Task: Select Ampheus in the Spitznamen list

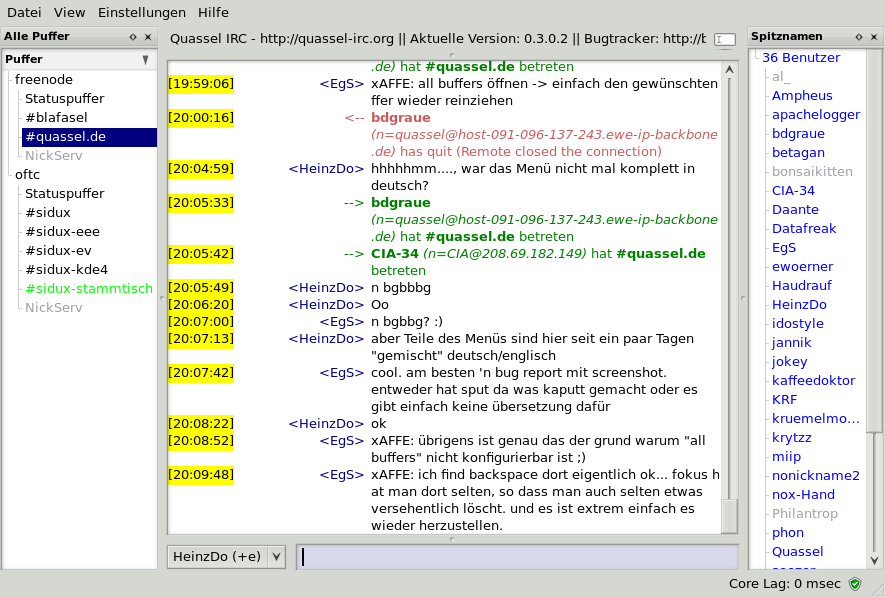Action: click(x=802, y=96)
